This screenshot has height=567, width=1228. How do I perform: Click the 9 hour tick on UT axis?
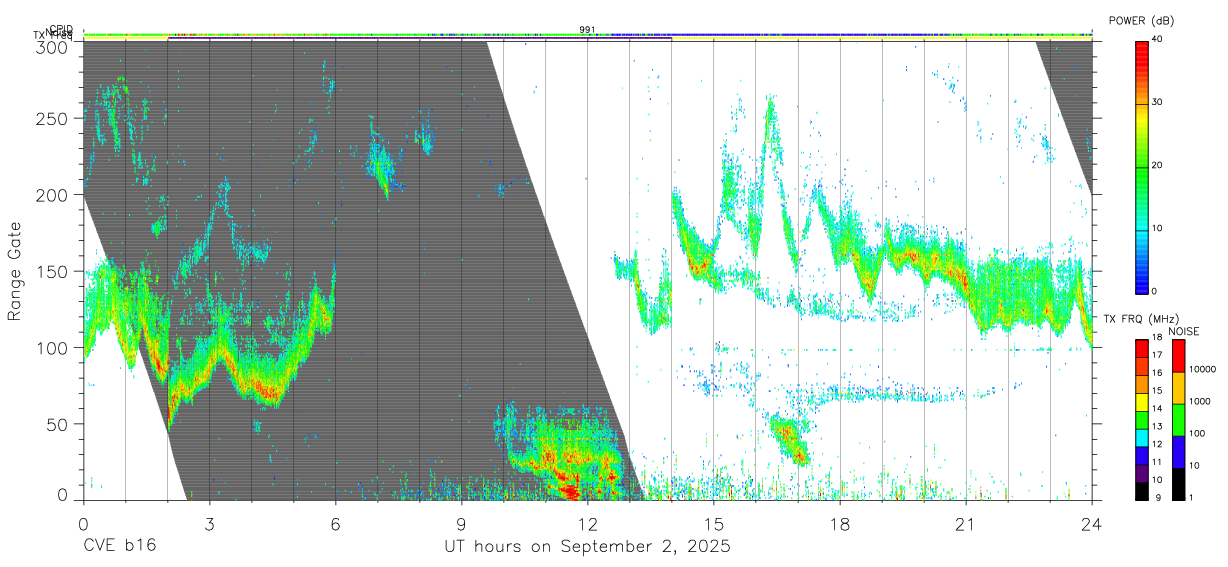461,524
